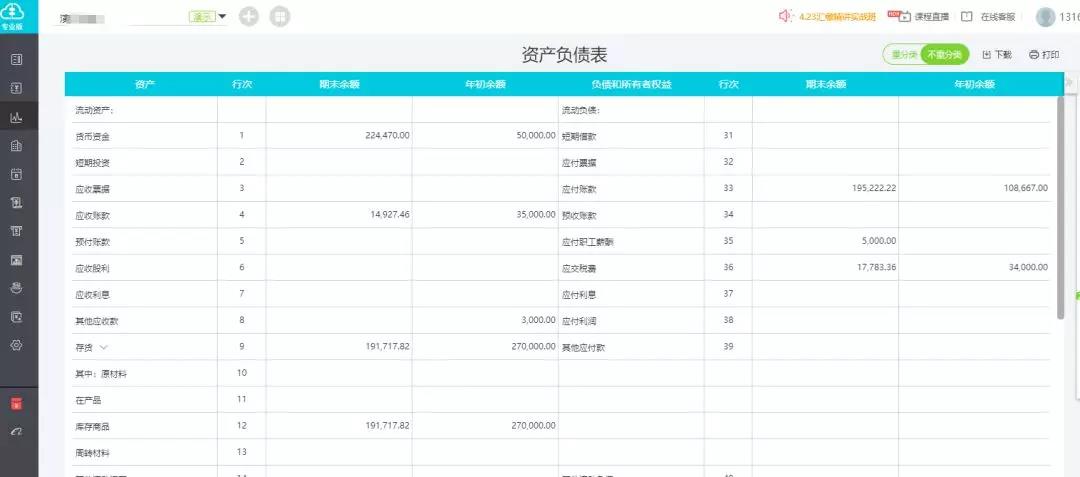Click the 货币资金 row label
The width and height of the screenshot is (1080, 477).
click(92, 137)
